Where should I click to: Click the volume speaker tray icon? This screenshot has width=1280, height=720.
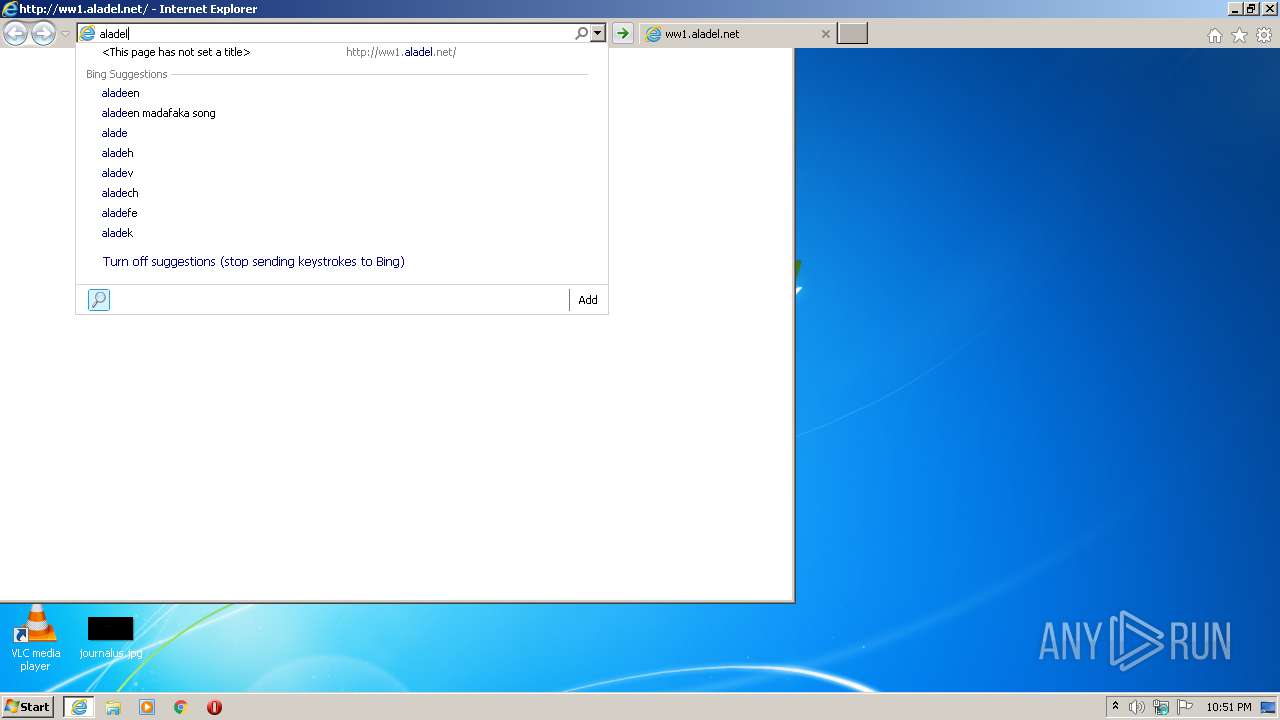pyautogui.click(x=1137, y=707)
